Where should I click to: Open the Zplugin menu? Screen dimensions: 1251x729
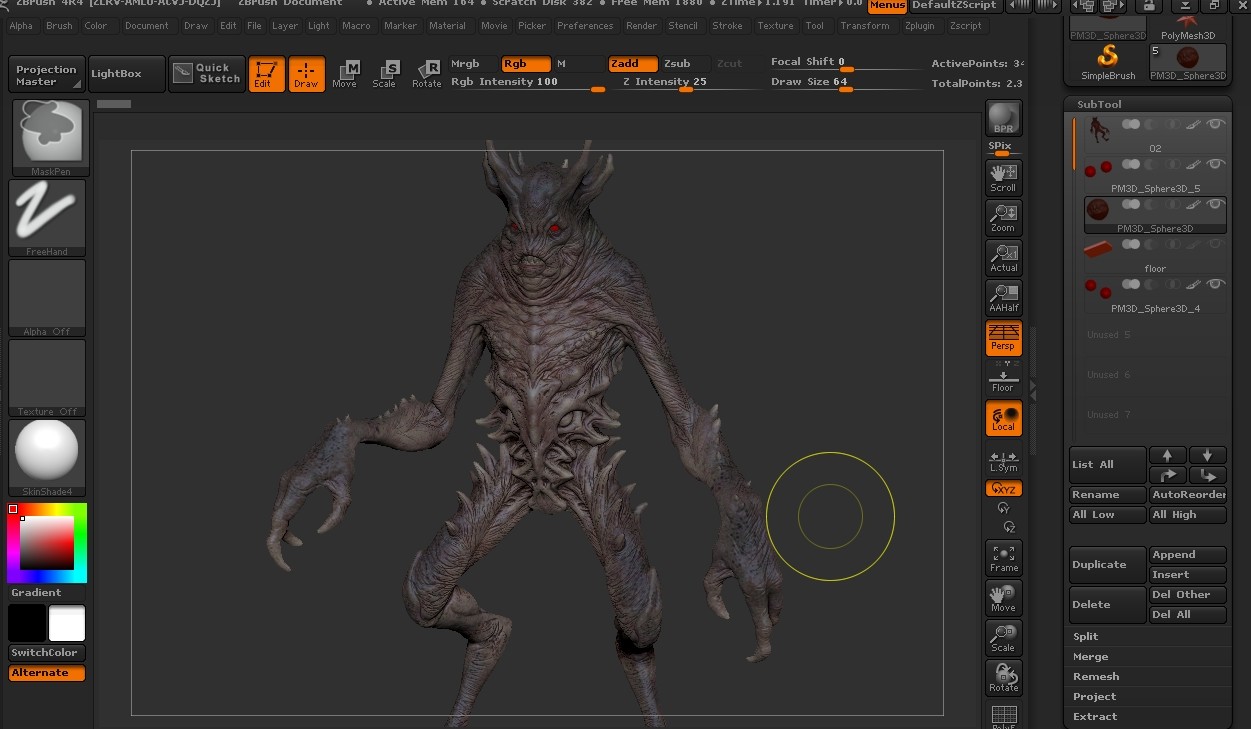pyautogui.click(x=919, y=26)
